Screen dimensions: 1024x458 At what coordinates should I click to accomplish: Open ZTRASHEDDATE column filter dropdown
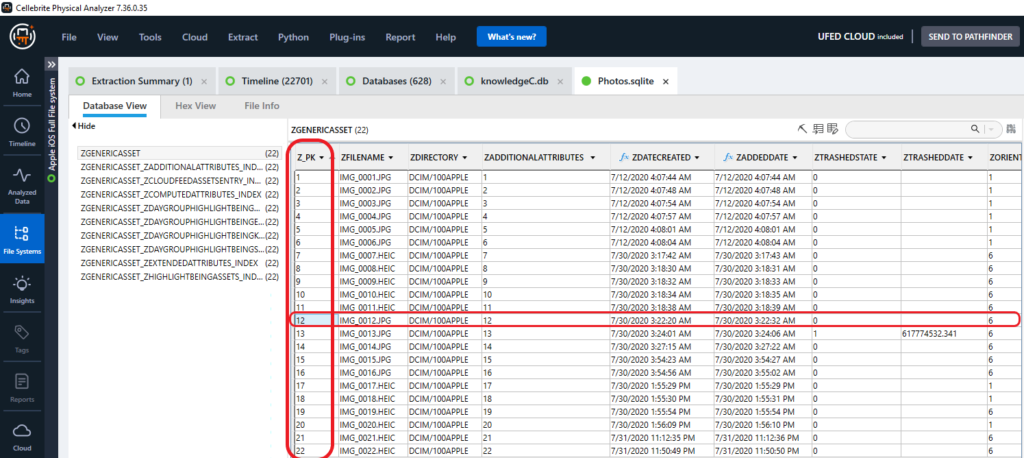click(x=970, y=157)
